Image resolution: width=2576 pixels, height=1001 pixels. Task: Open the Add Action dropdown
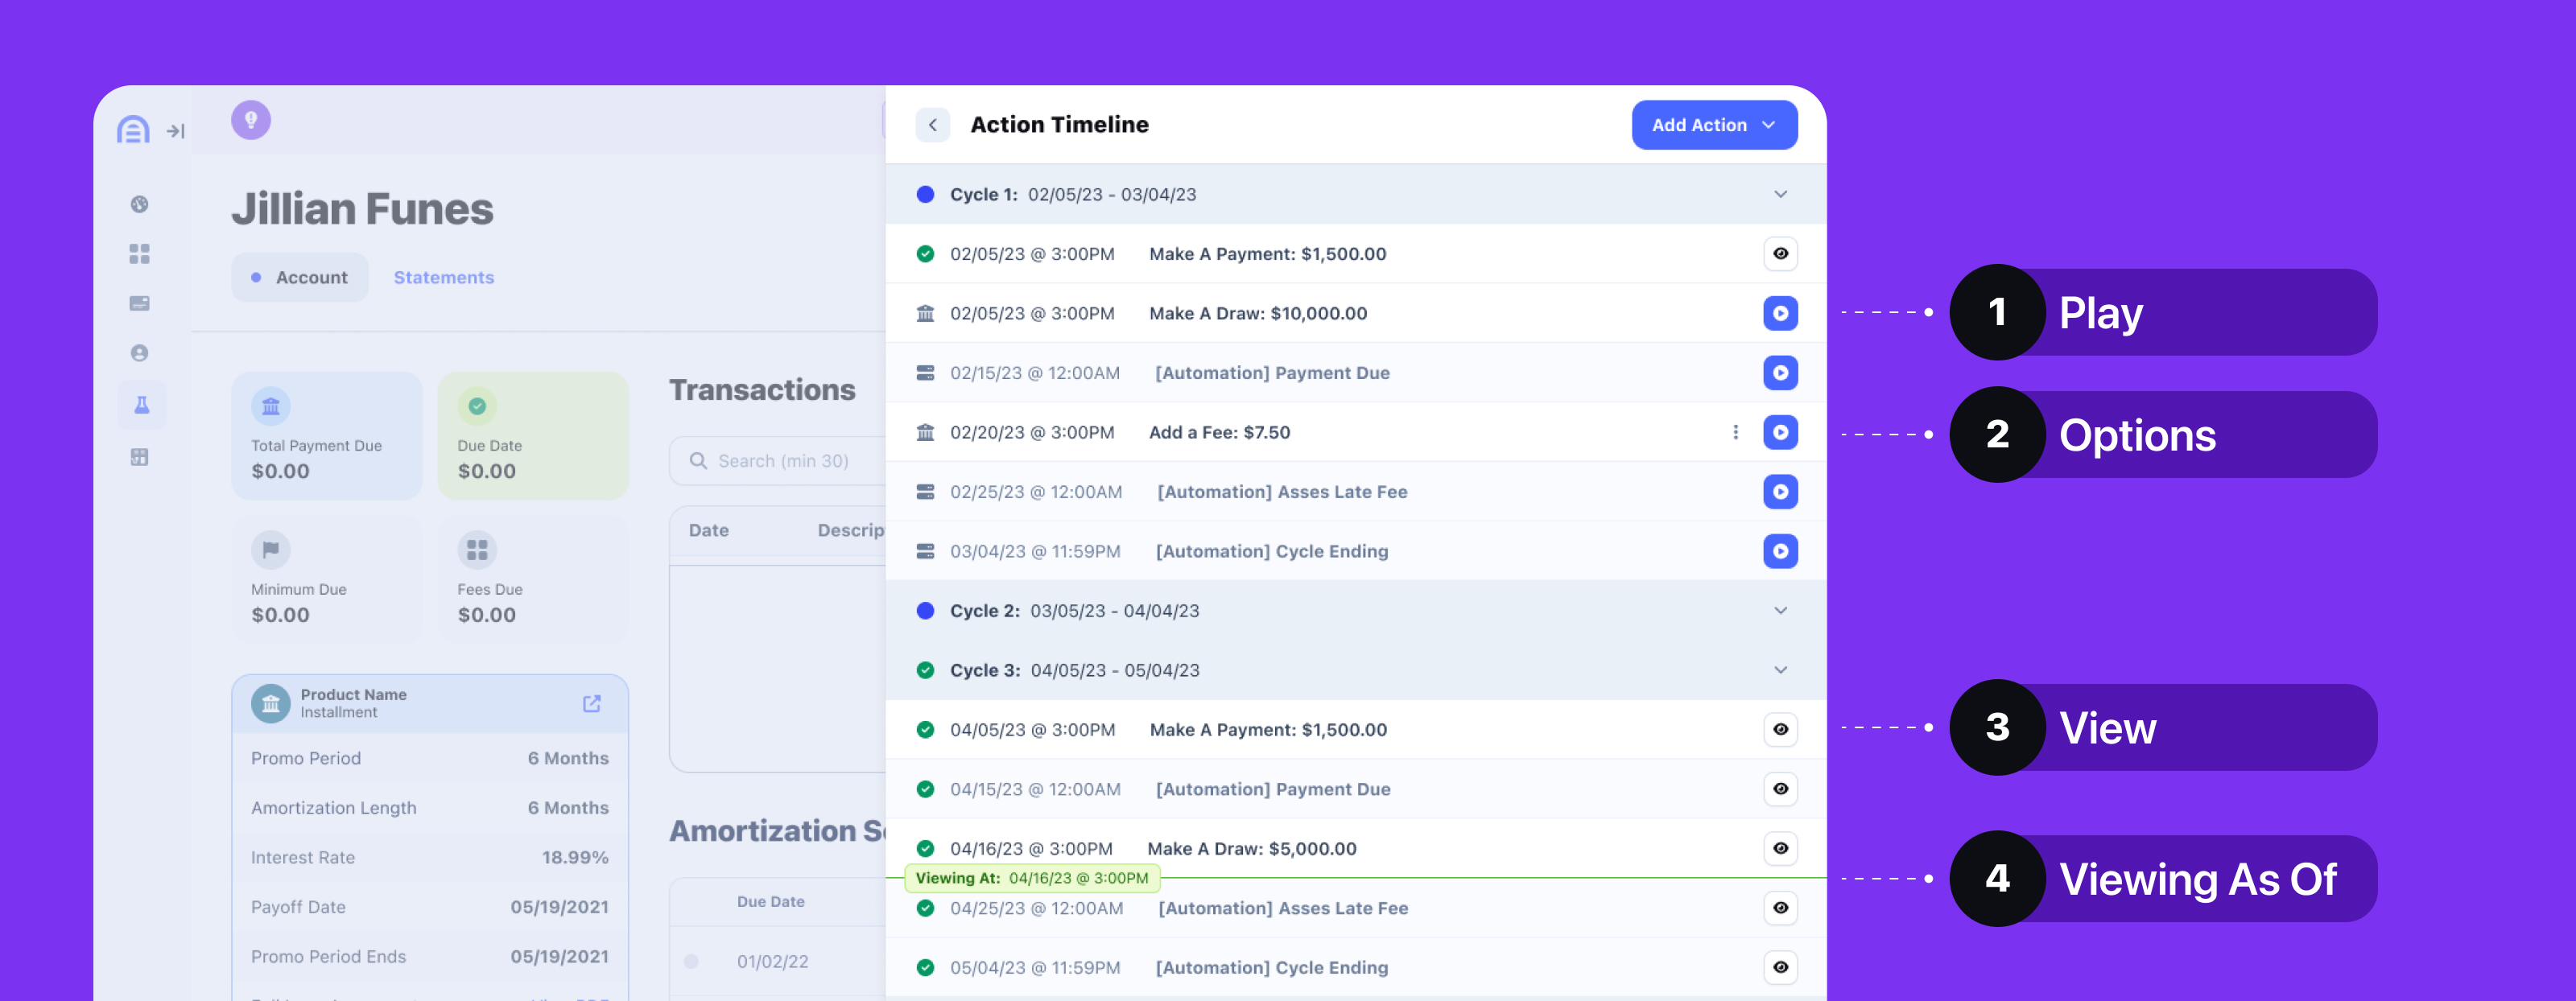pos(1713,125)
